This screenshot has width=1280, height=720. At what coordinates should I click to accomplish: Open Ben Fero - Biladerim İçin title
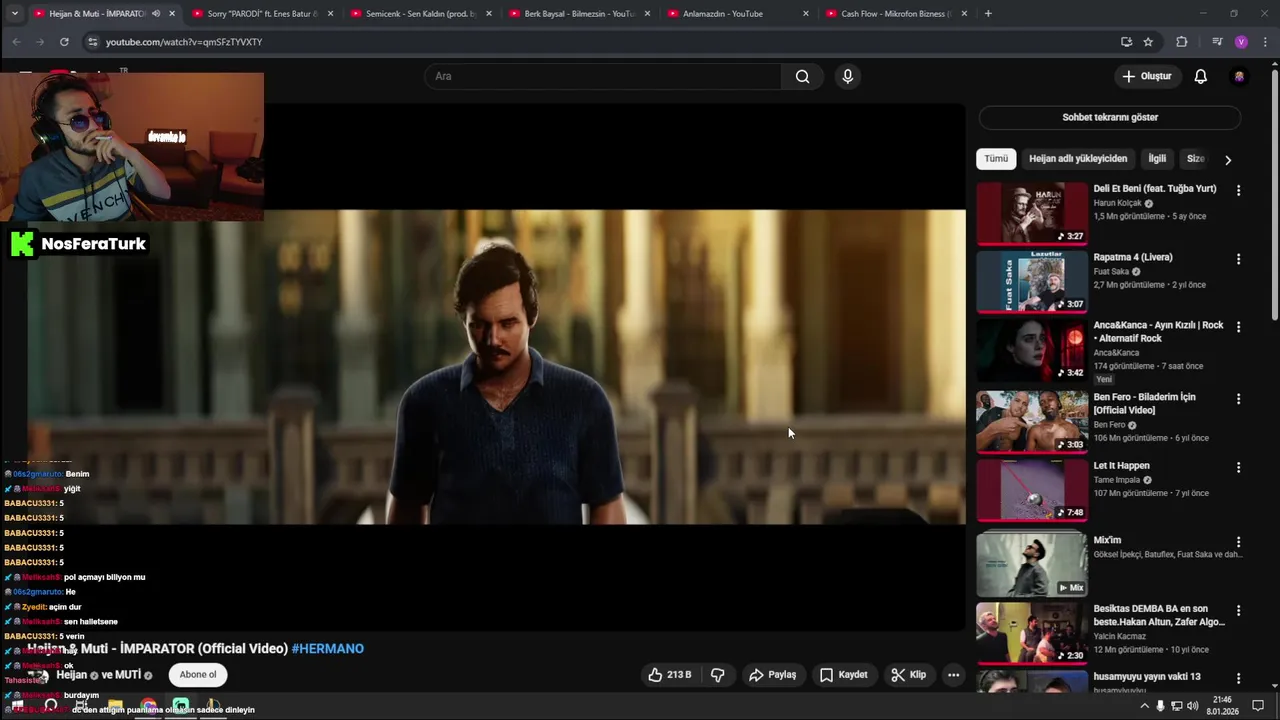1145,404
